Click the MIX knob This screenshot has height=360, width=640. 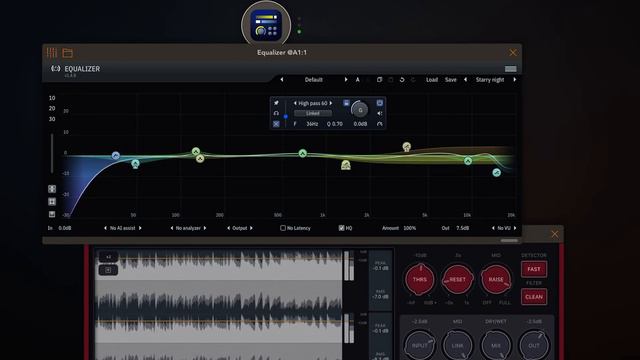496,345
